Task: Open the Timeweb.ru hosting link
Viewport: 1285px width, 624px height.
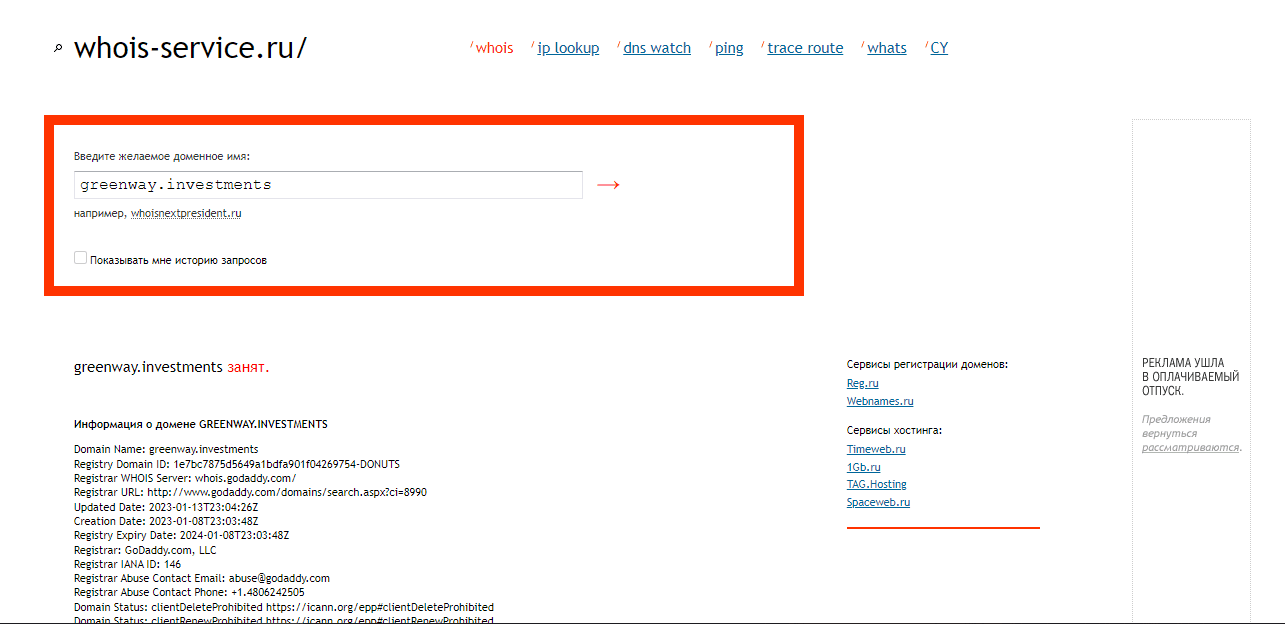Action: click(876, 449)
